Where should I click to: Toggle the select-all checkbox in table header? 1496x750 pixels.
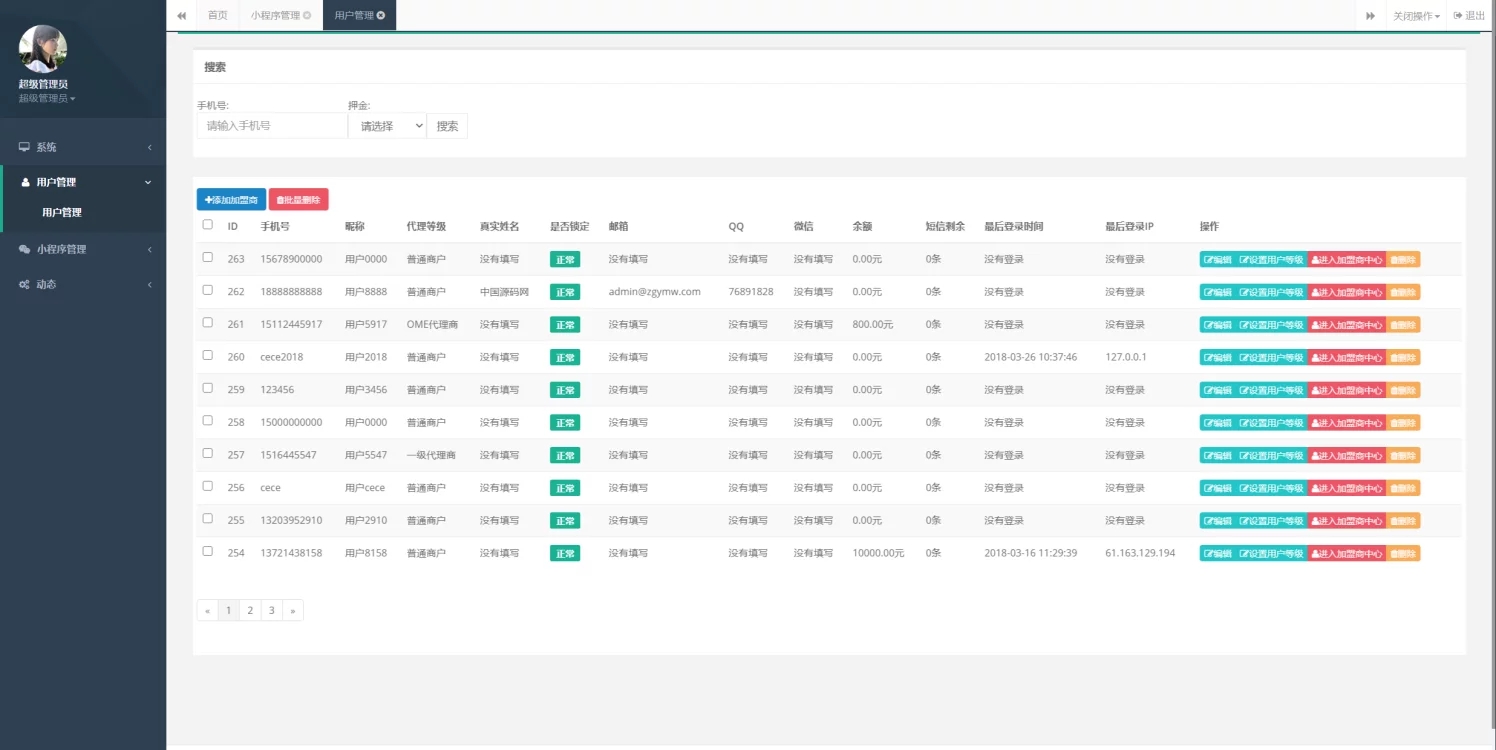click(x=208, y=225)
